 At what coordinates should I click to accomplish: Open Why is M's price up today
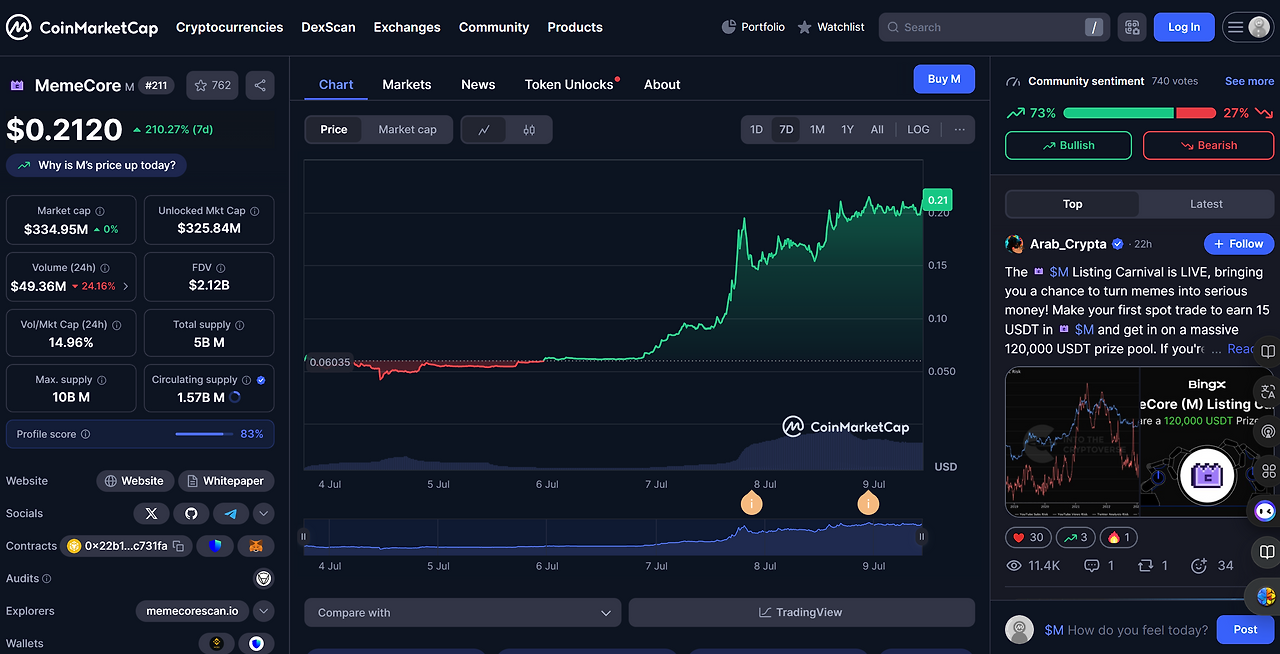(96, 165)
